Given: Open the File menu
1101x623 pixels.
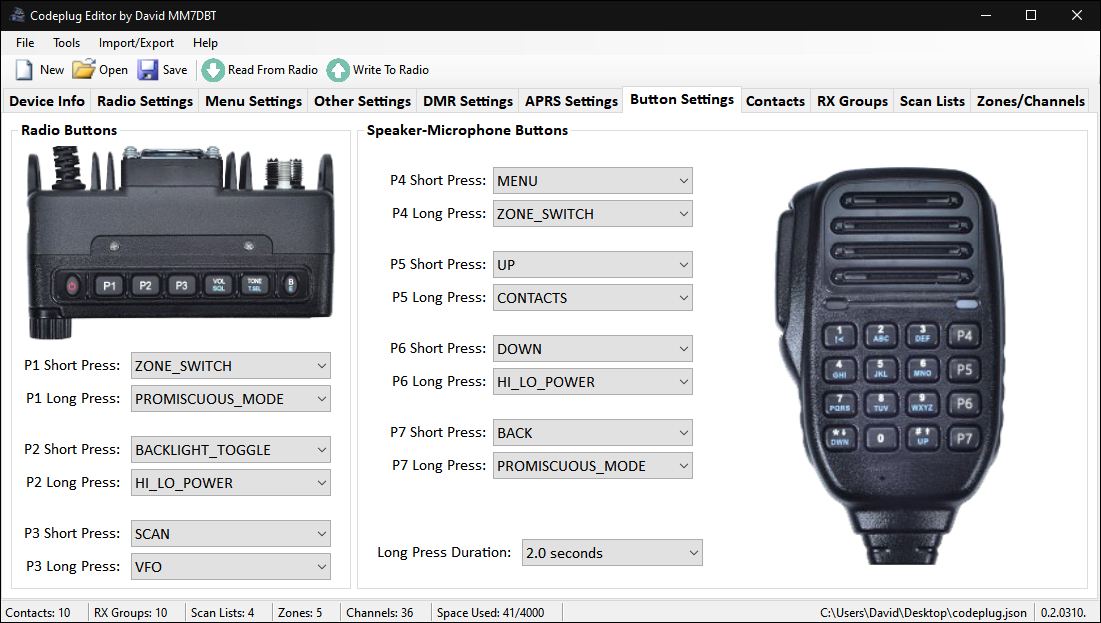Looking at the screenshot, I should click(x=24, y=43).
